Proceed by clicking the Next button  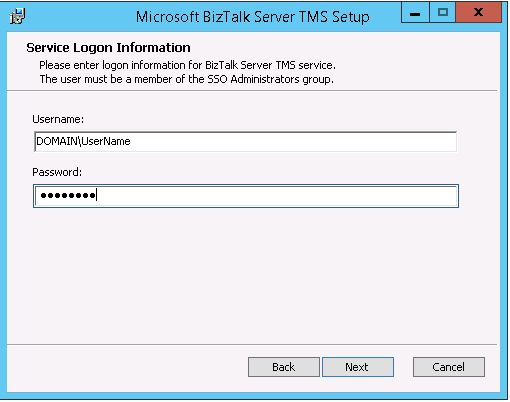tap(358, 367)
